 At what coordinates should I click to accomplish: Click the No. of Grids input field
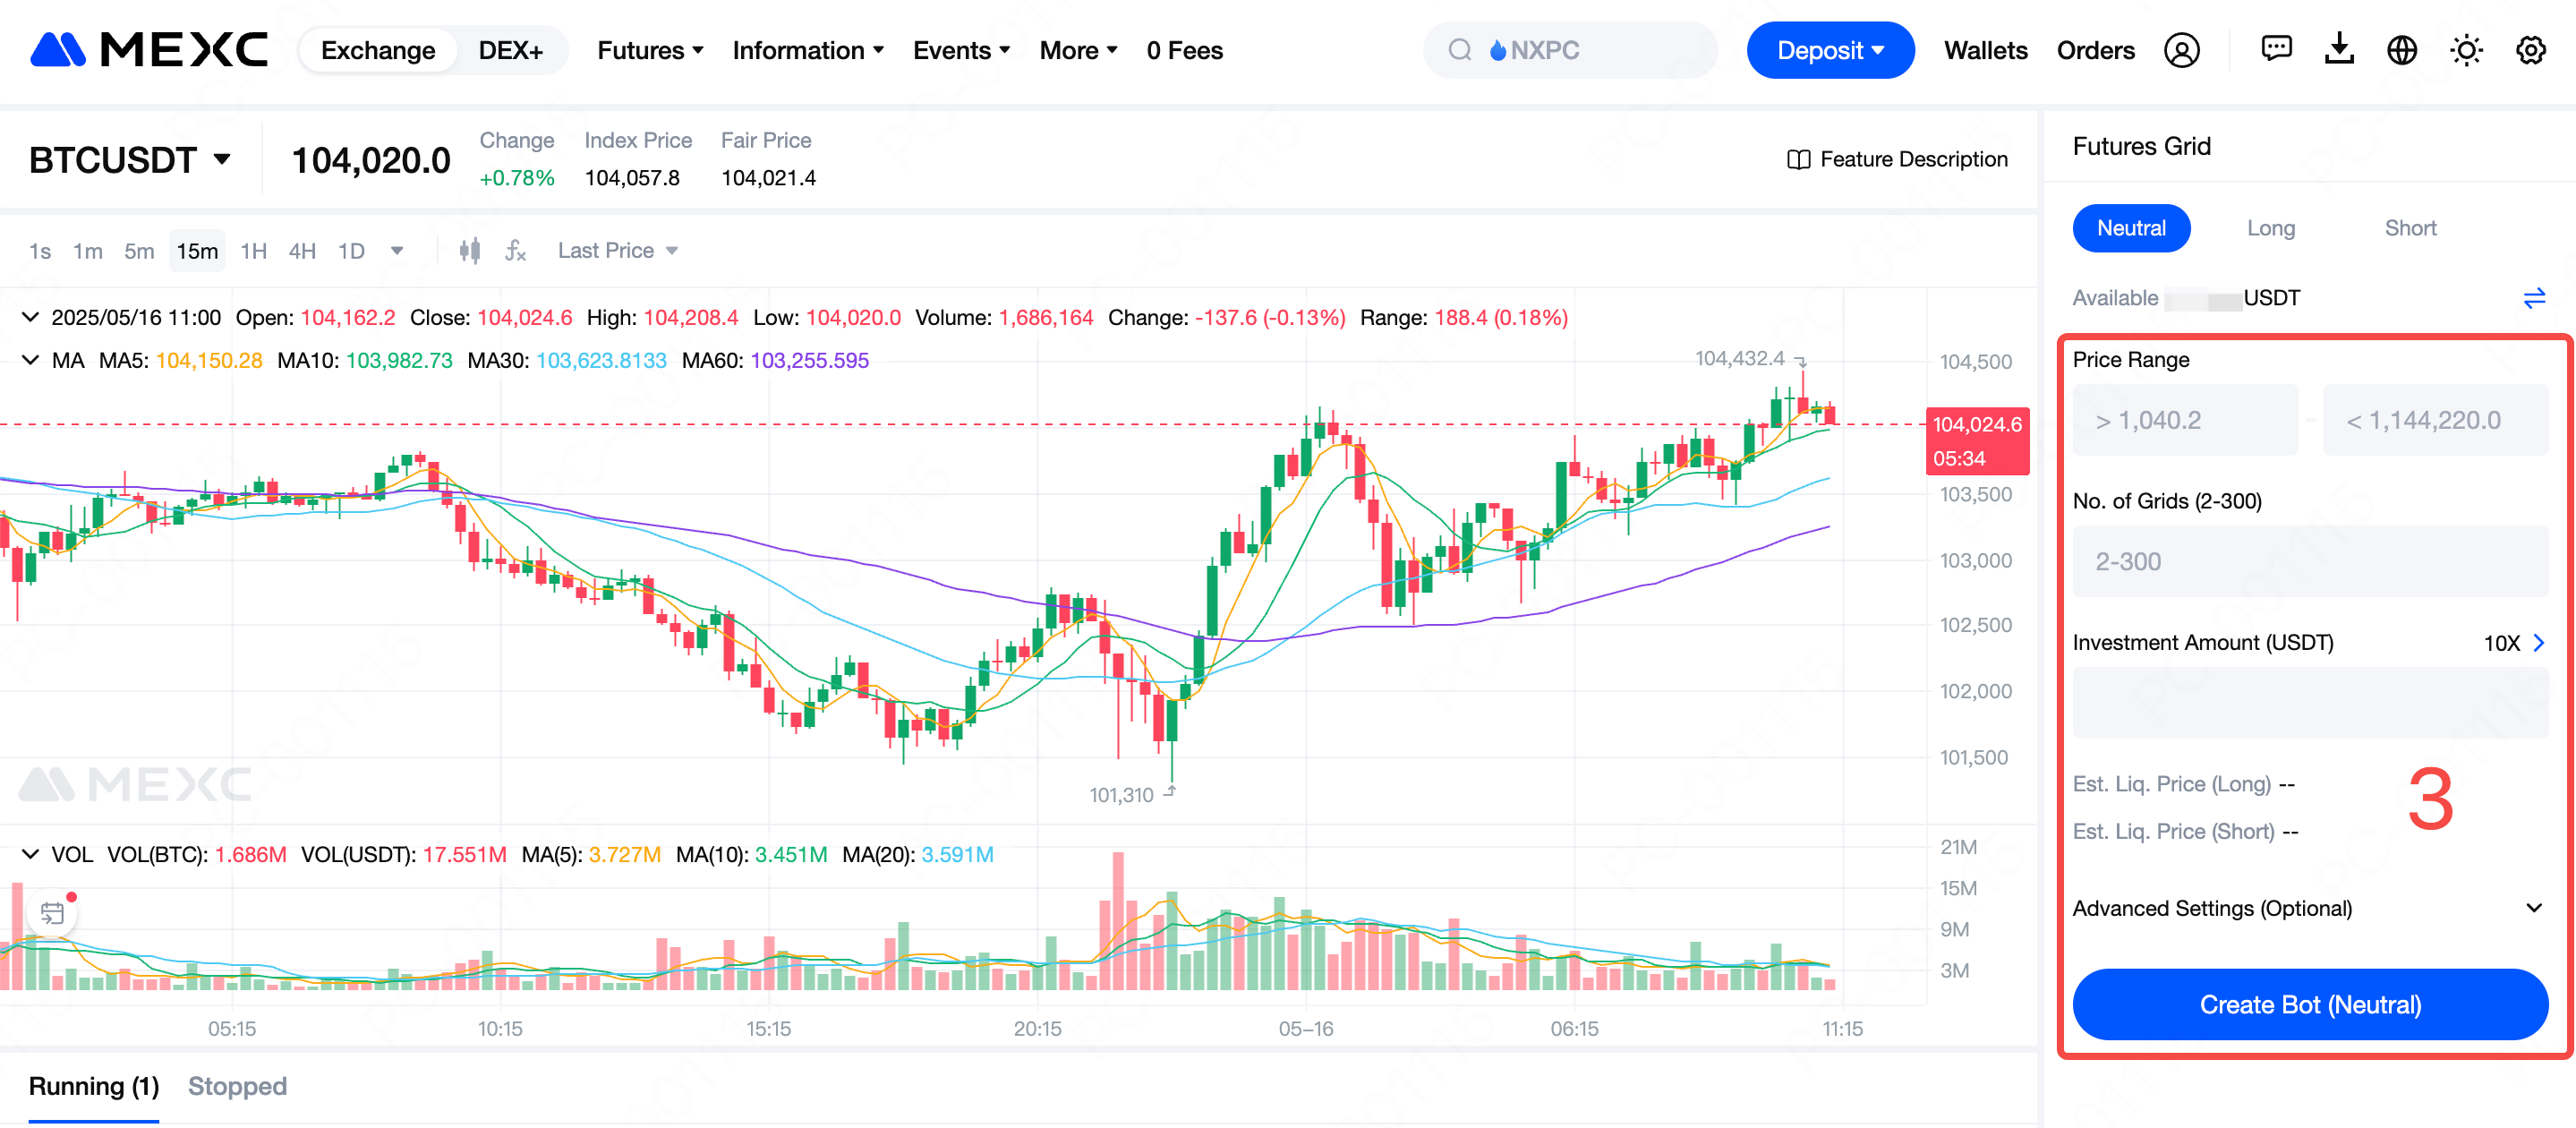tap(2310, 561)
